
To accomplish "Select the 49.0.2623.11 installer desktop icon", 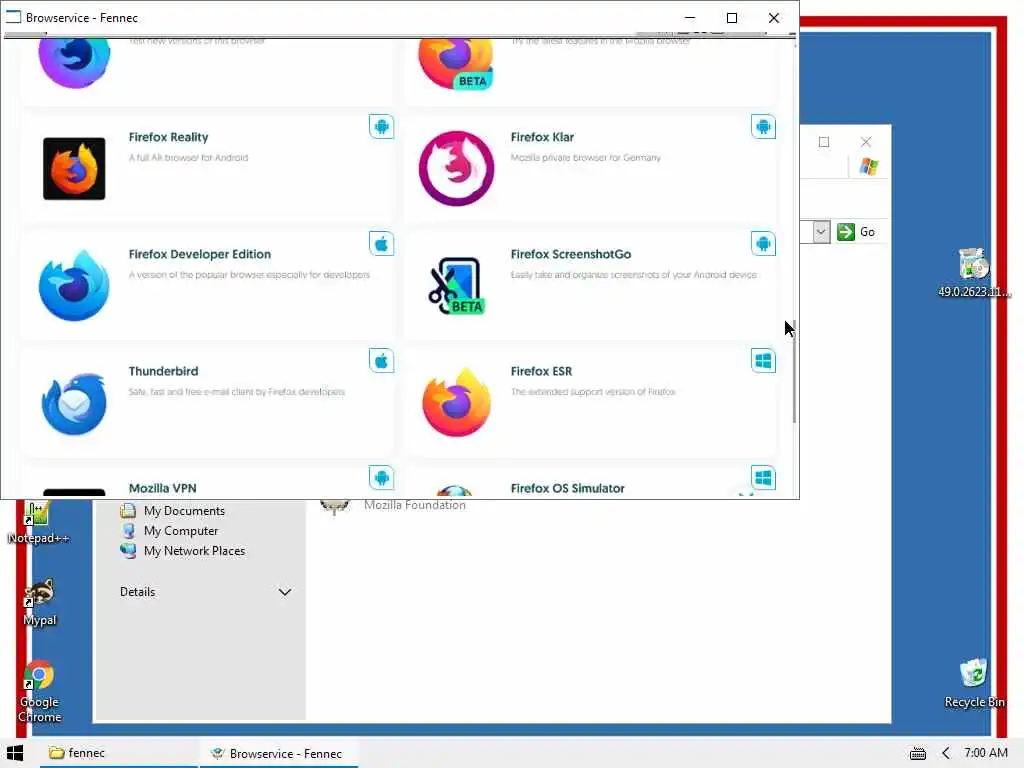I will pyautogui.click(x=974, y=273).
